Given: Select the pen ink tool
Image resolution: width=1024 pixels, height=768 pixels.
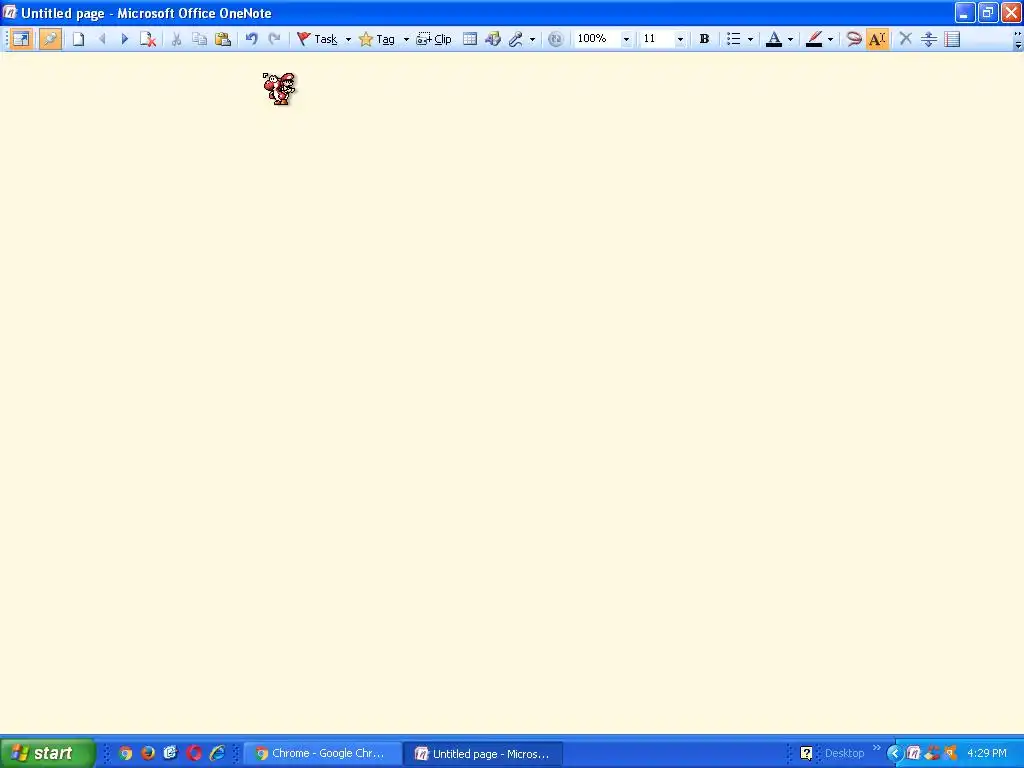Looking at the screenshot, I should click(x=814, y=39).
